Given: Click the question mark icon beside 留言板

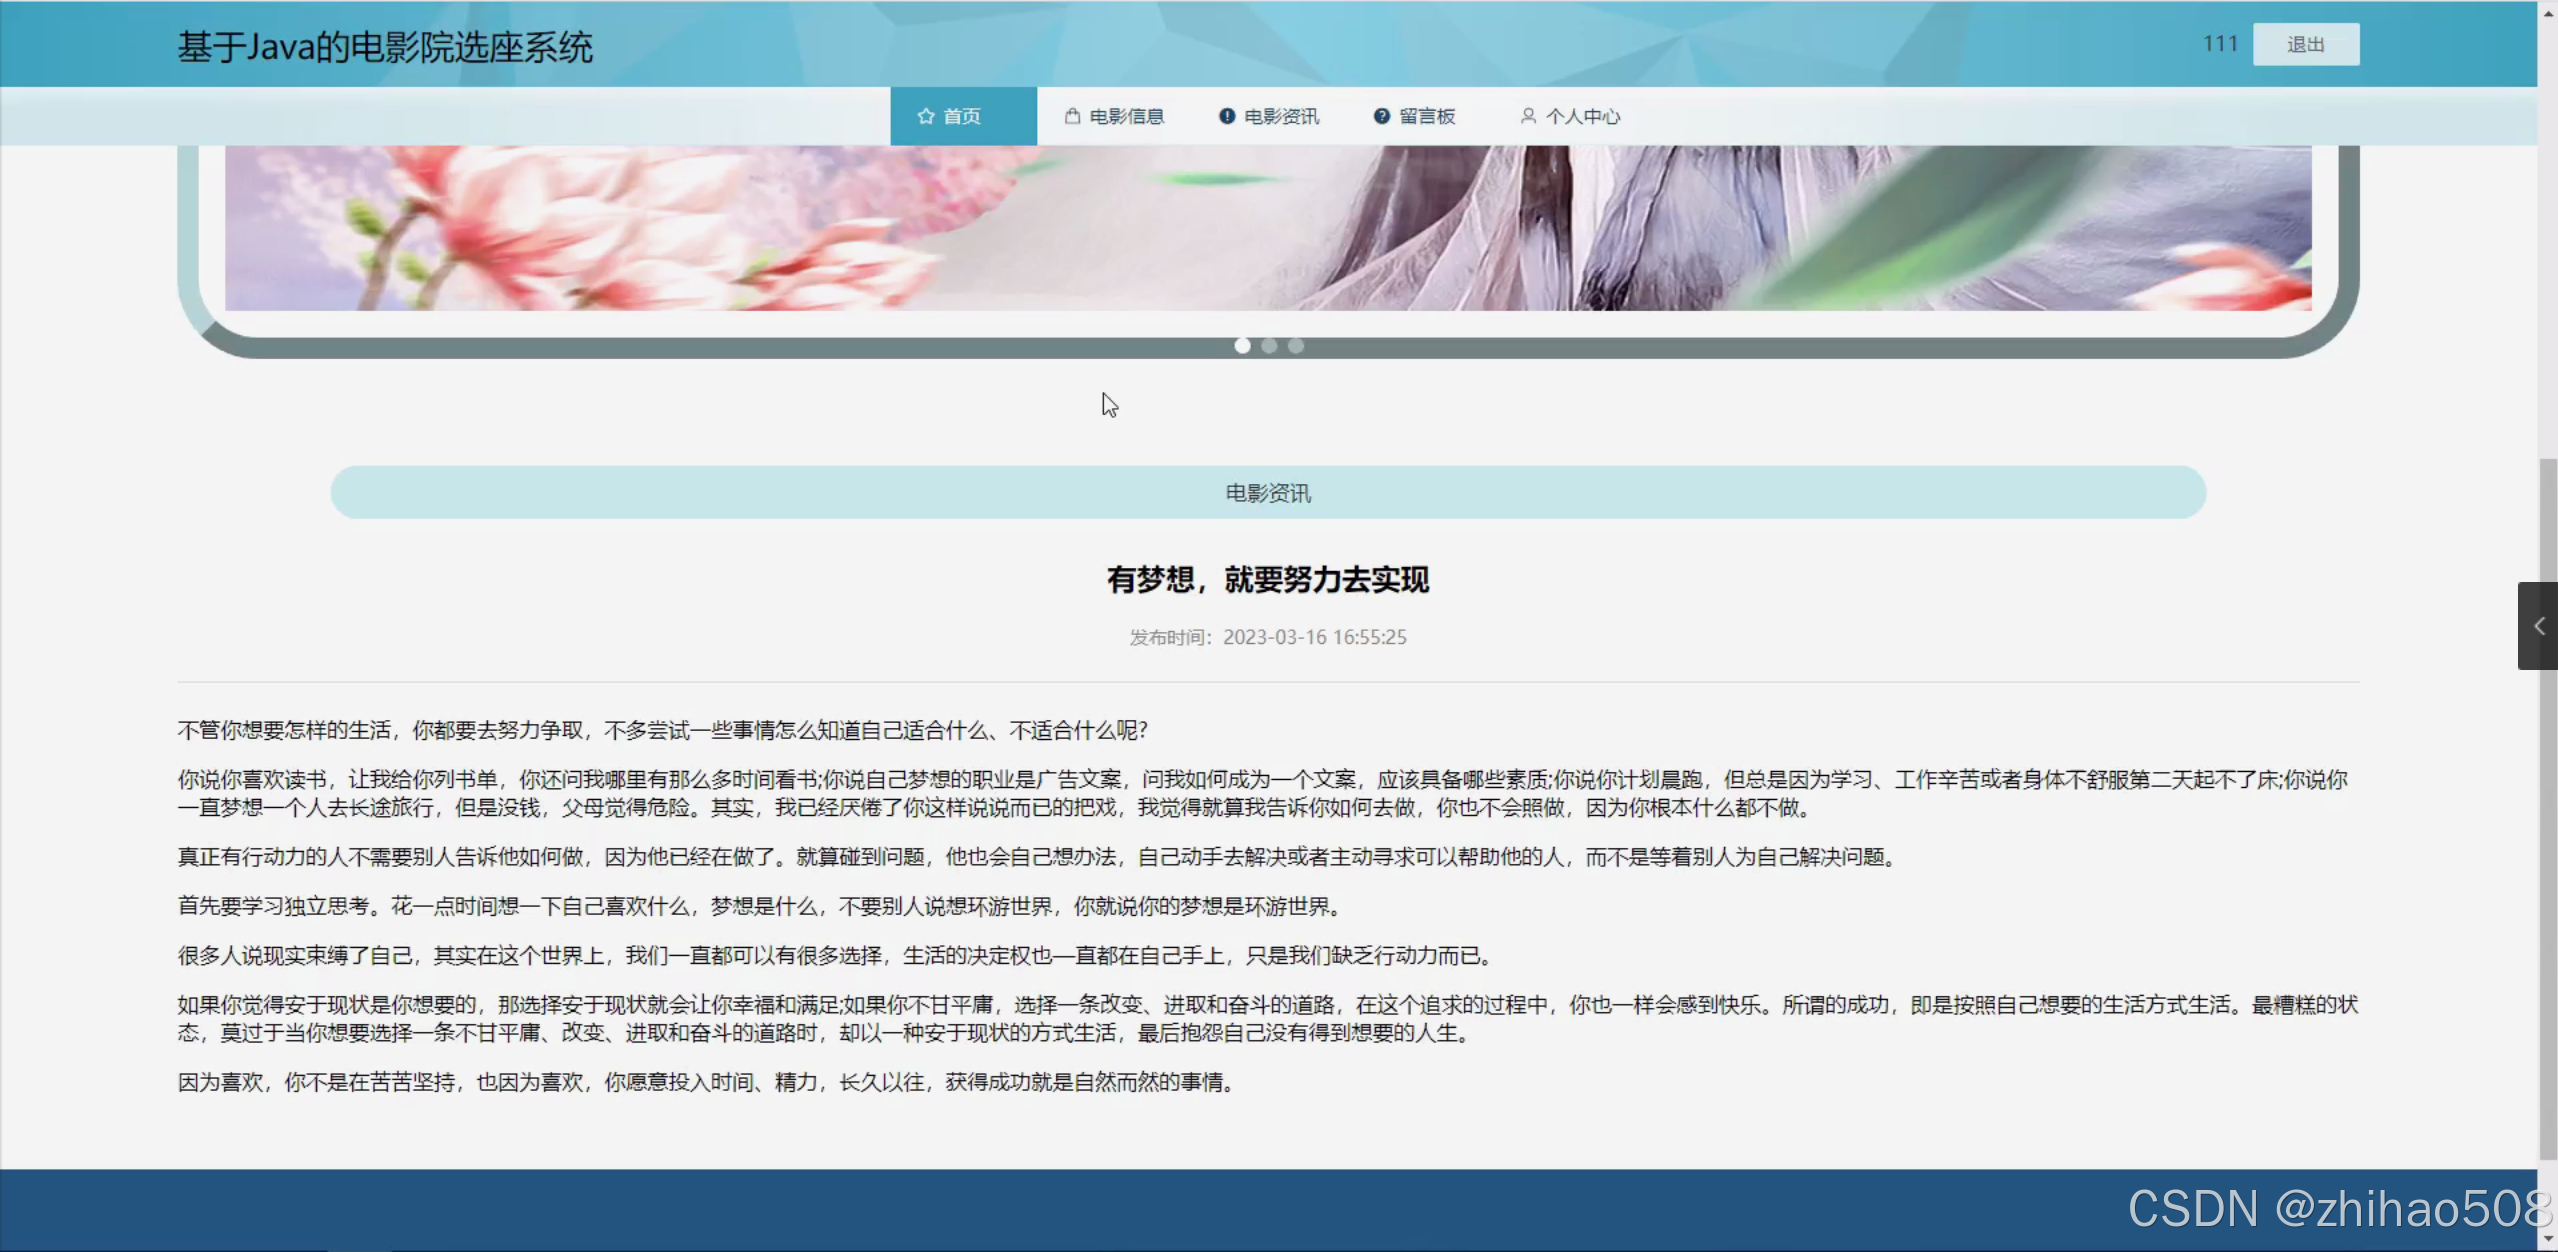Looking at the screenshot, I should tap(1381, 116).
